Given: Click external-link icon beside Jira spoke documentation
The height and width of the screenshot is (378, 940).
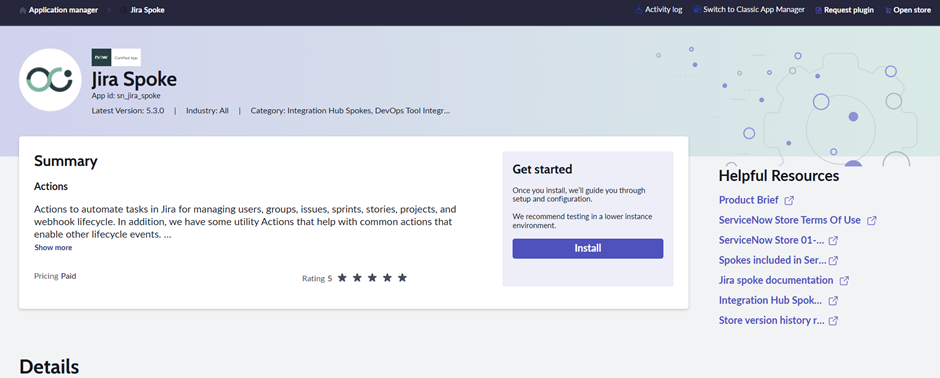Looking at the screenshot, I should [844, 280].
